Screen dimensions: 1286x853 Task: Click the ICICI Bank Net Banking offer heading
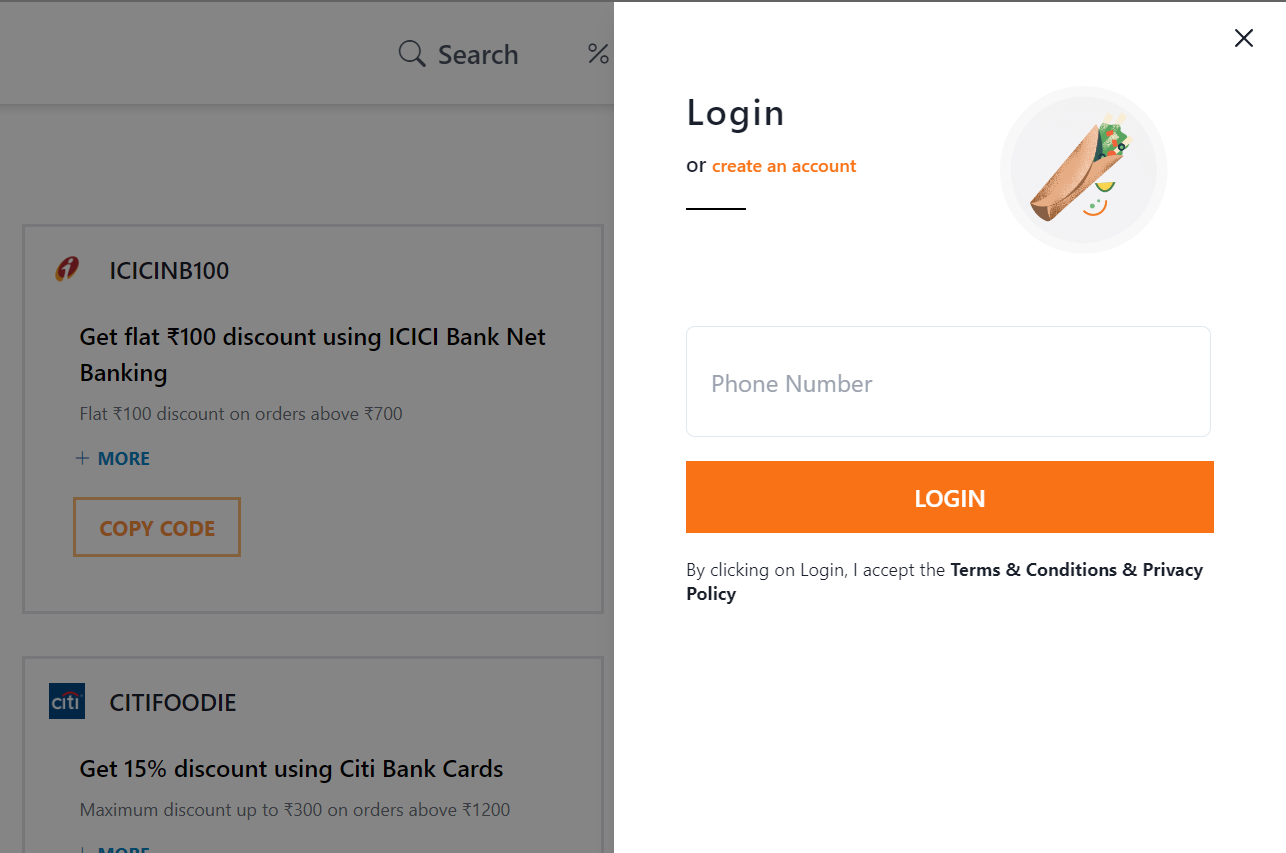point(313,355)
